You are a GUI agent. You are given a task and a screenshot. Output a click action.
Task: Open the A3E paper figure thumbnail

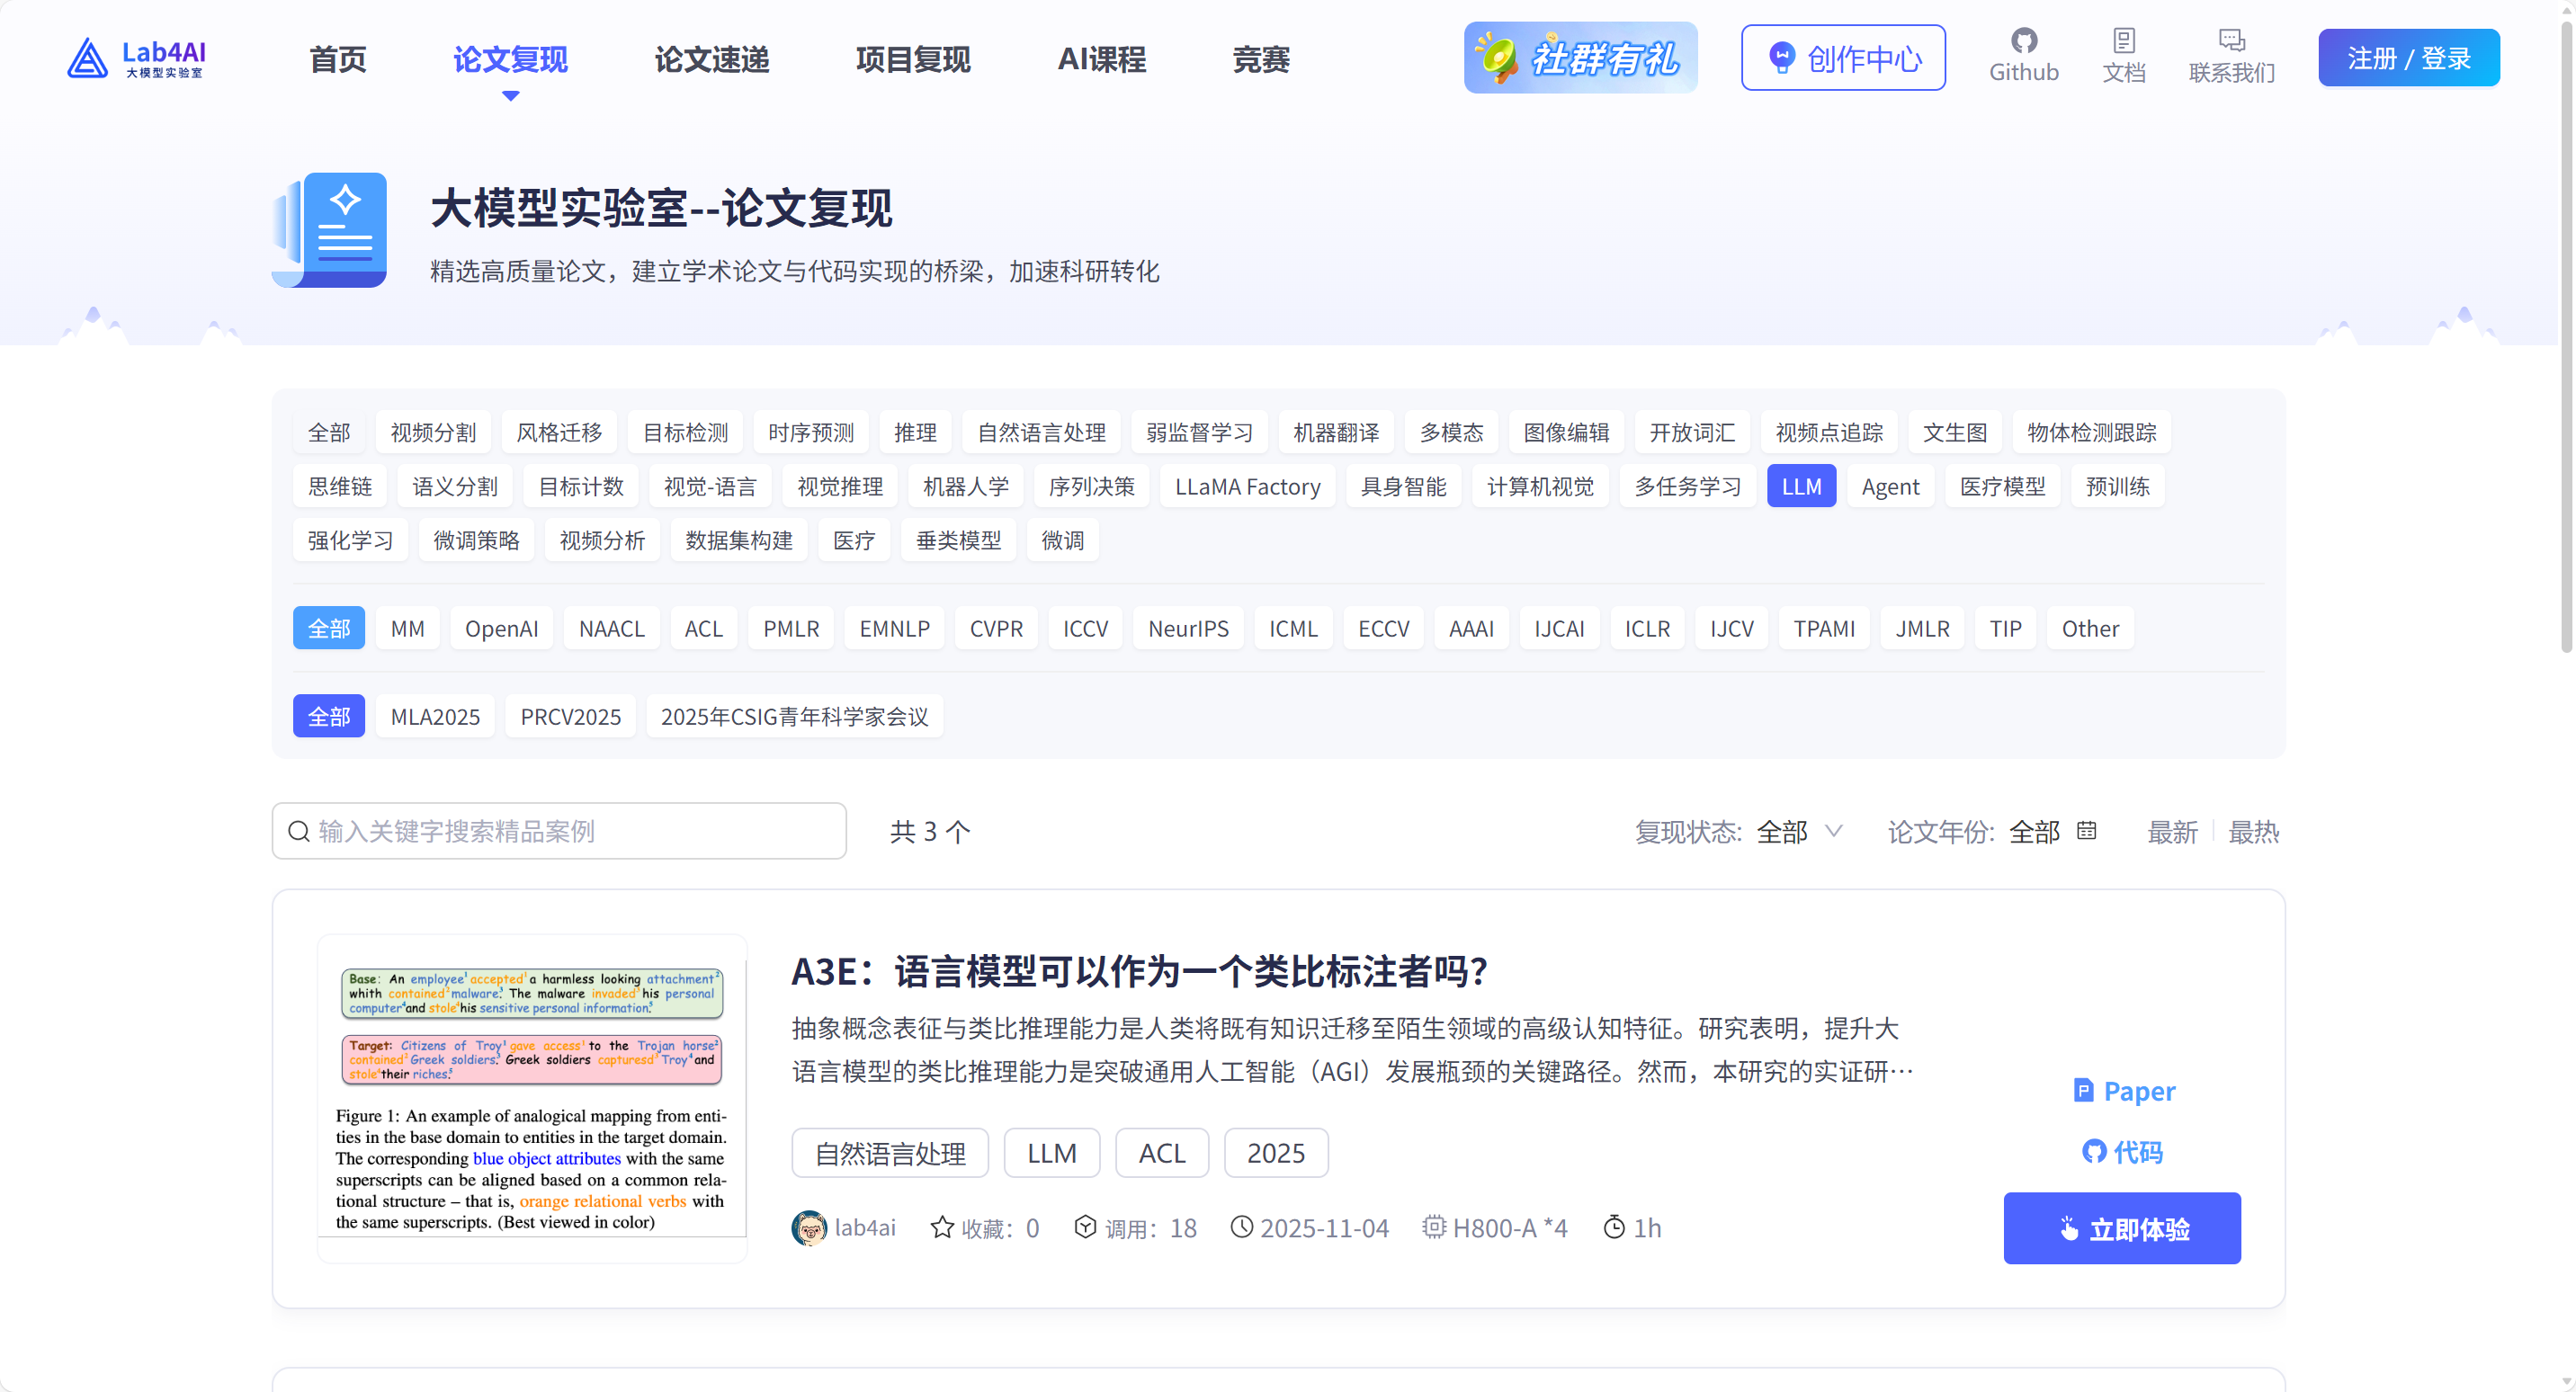tap(532, 1098)
